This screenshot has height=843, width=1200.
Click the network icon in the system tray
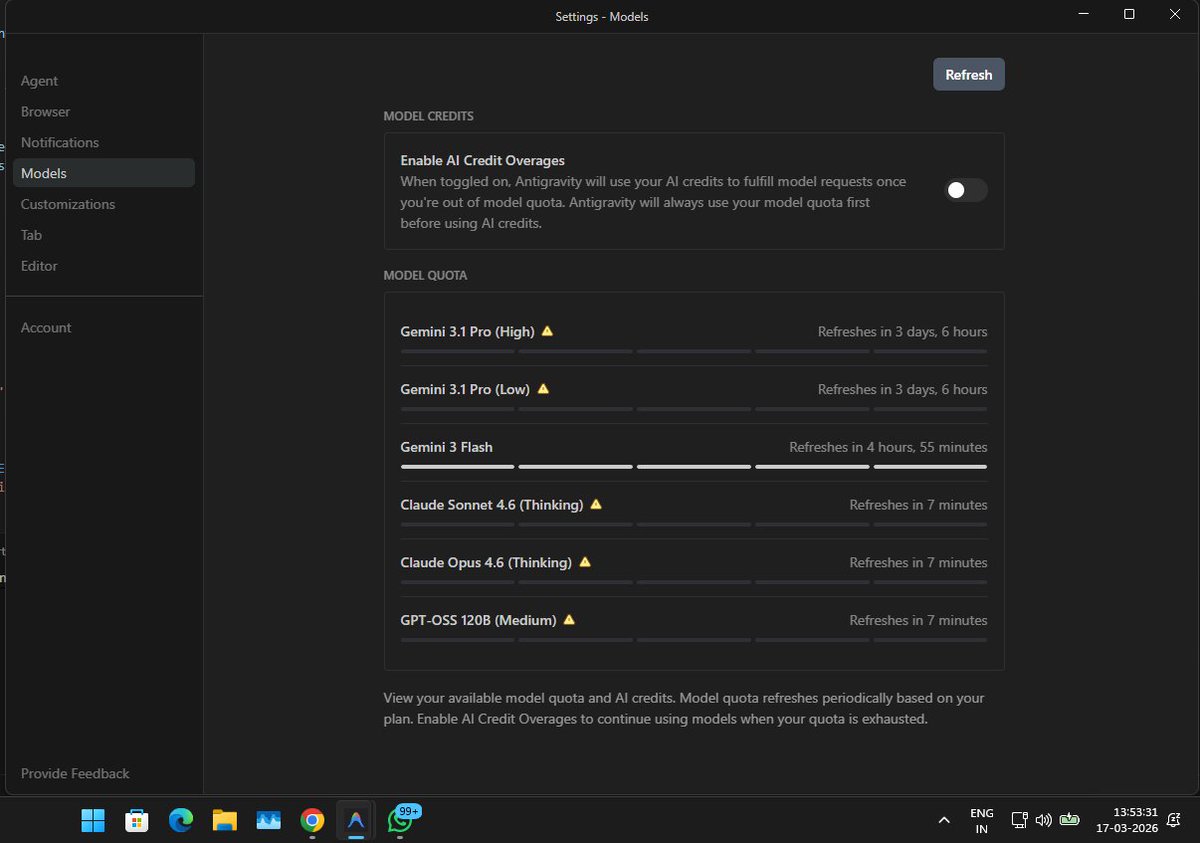(1019, 821)
